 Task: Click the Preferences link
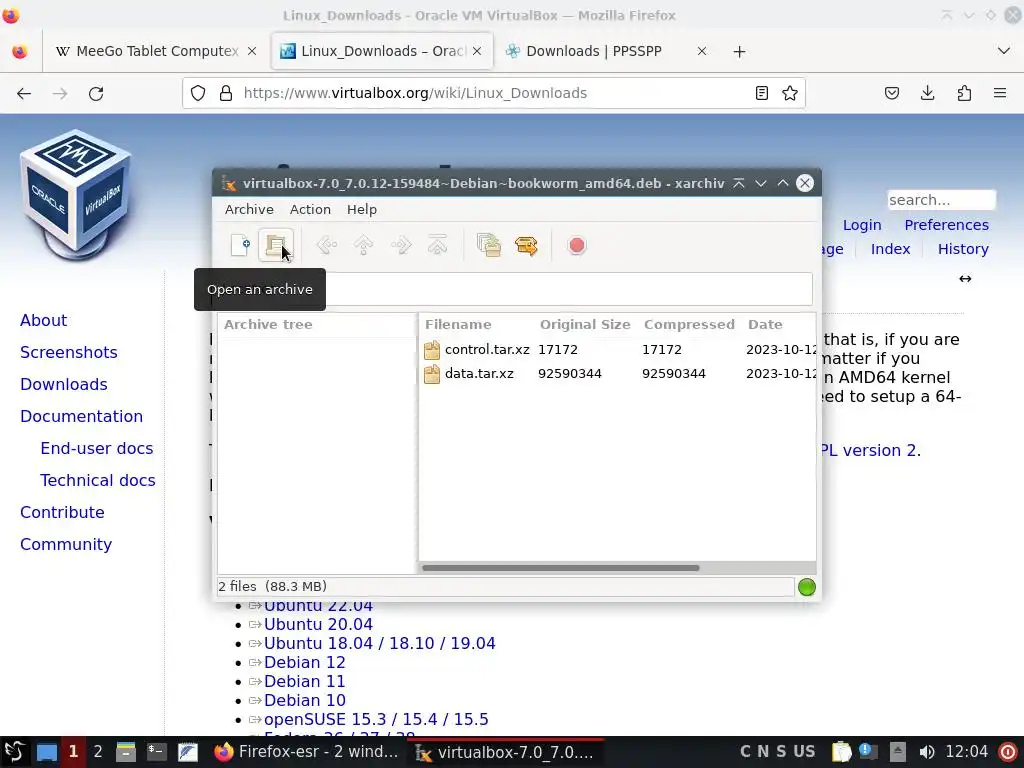tap(946, 225)
